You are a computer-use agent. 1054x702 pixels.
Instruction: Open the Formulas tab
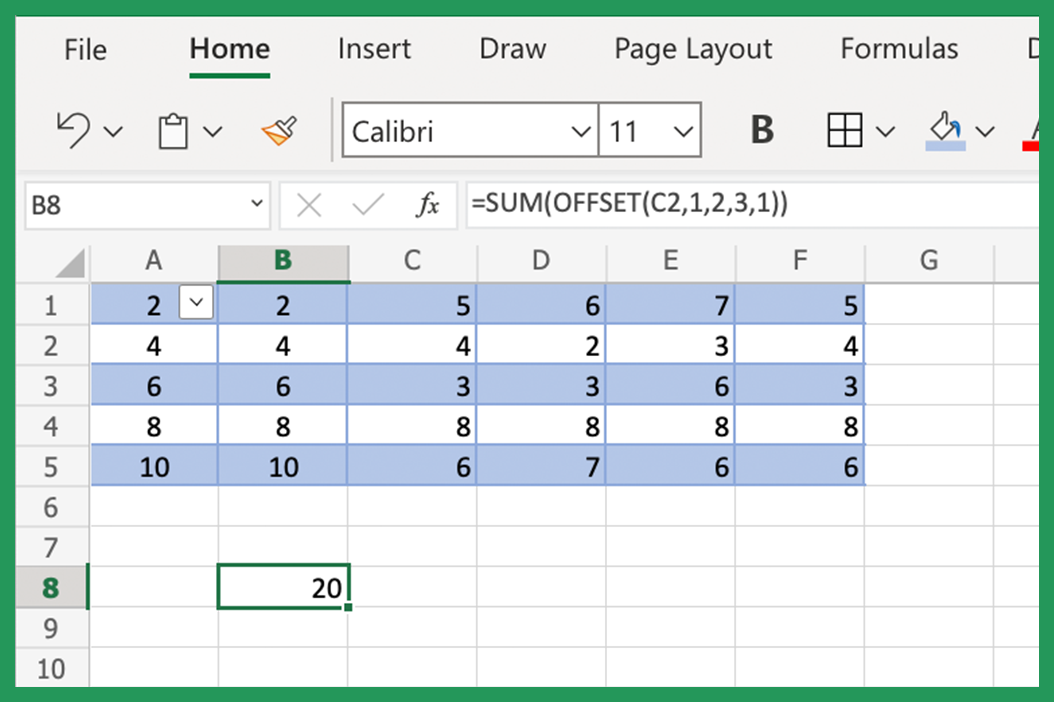coord(899,49)
